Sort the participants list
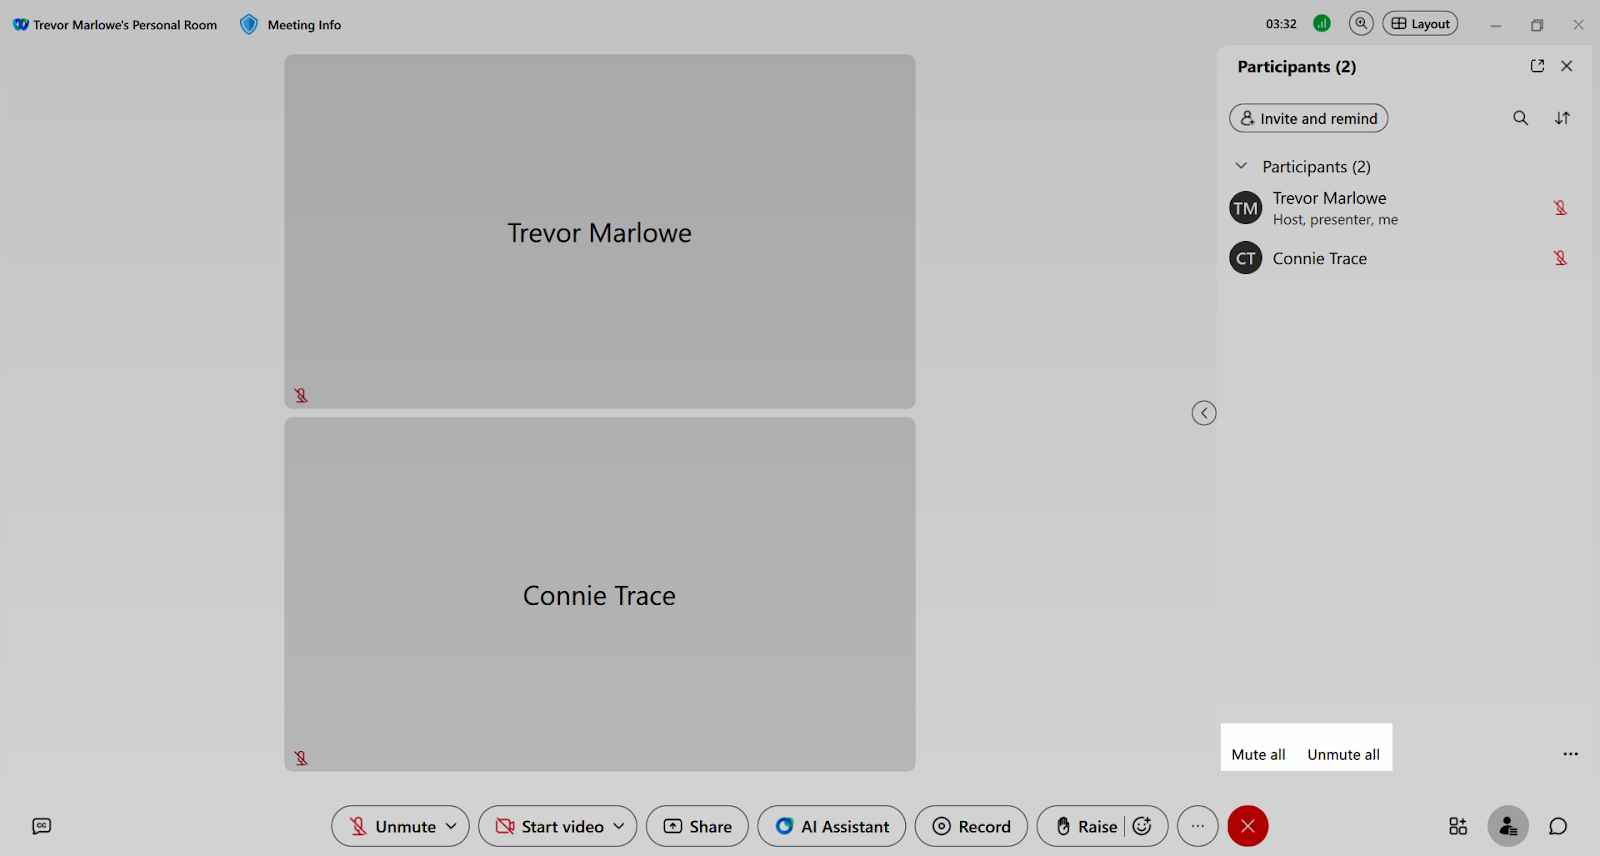This screenshot has height=856, width=1600. (x=1562, y=118)
